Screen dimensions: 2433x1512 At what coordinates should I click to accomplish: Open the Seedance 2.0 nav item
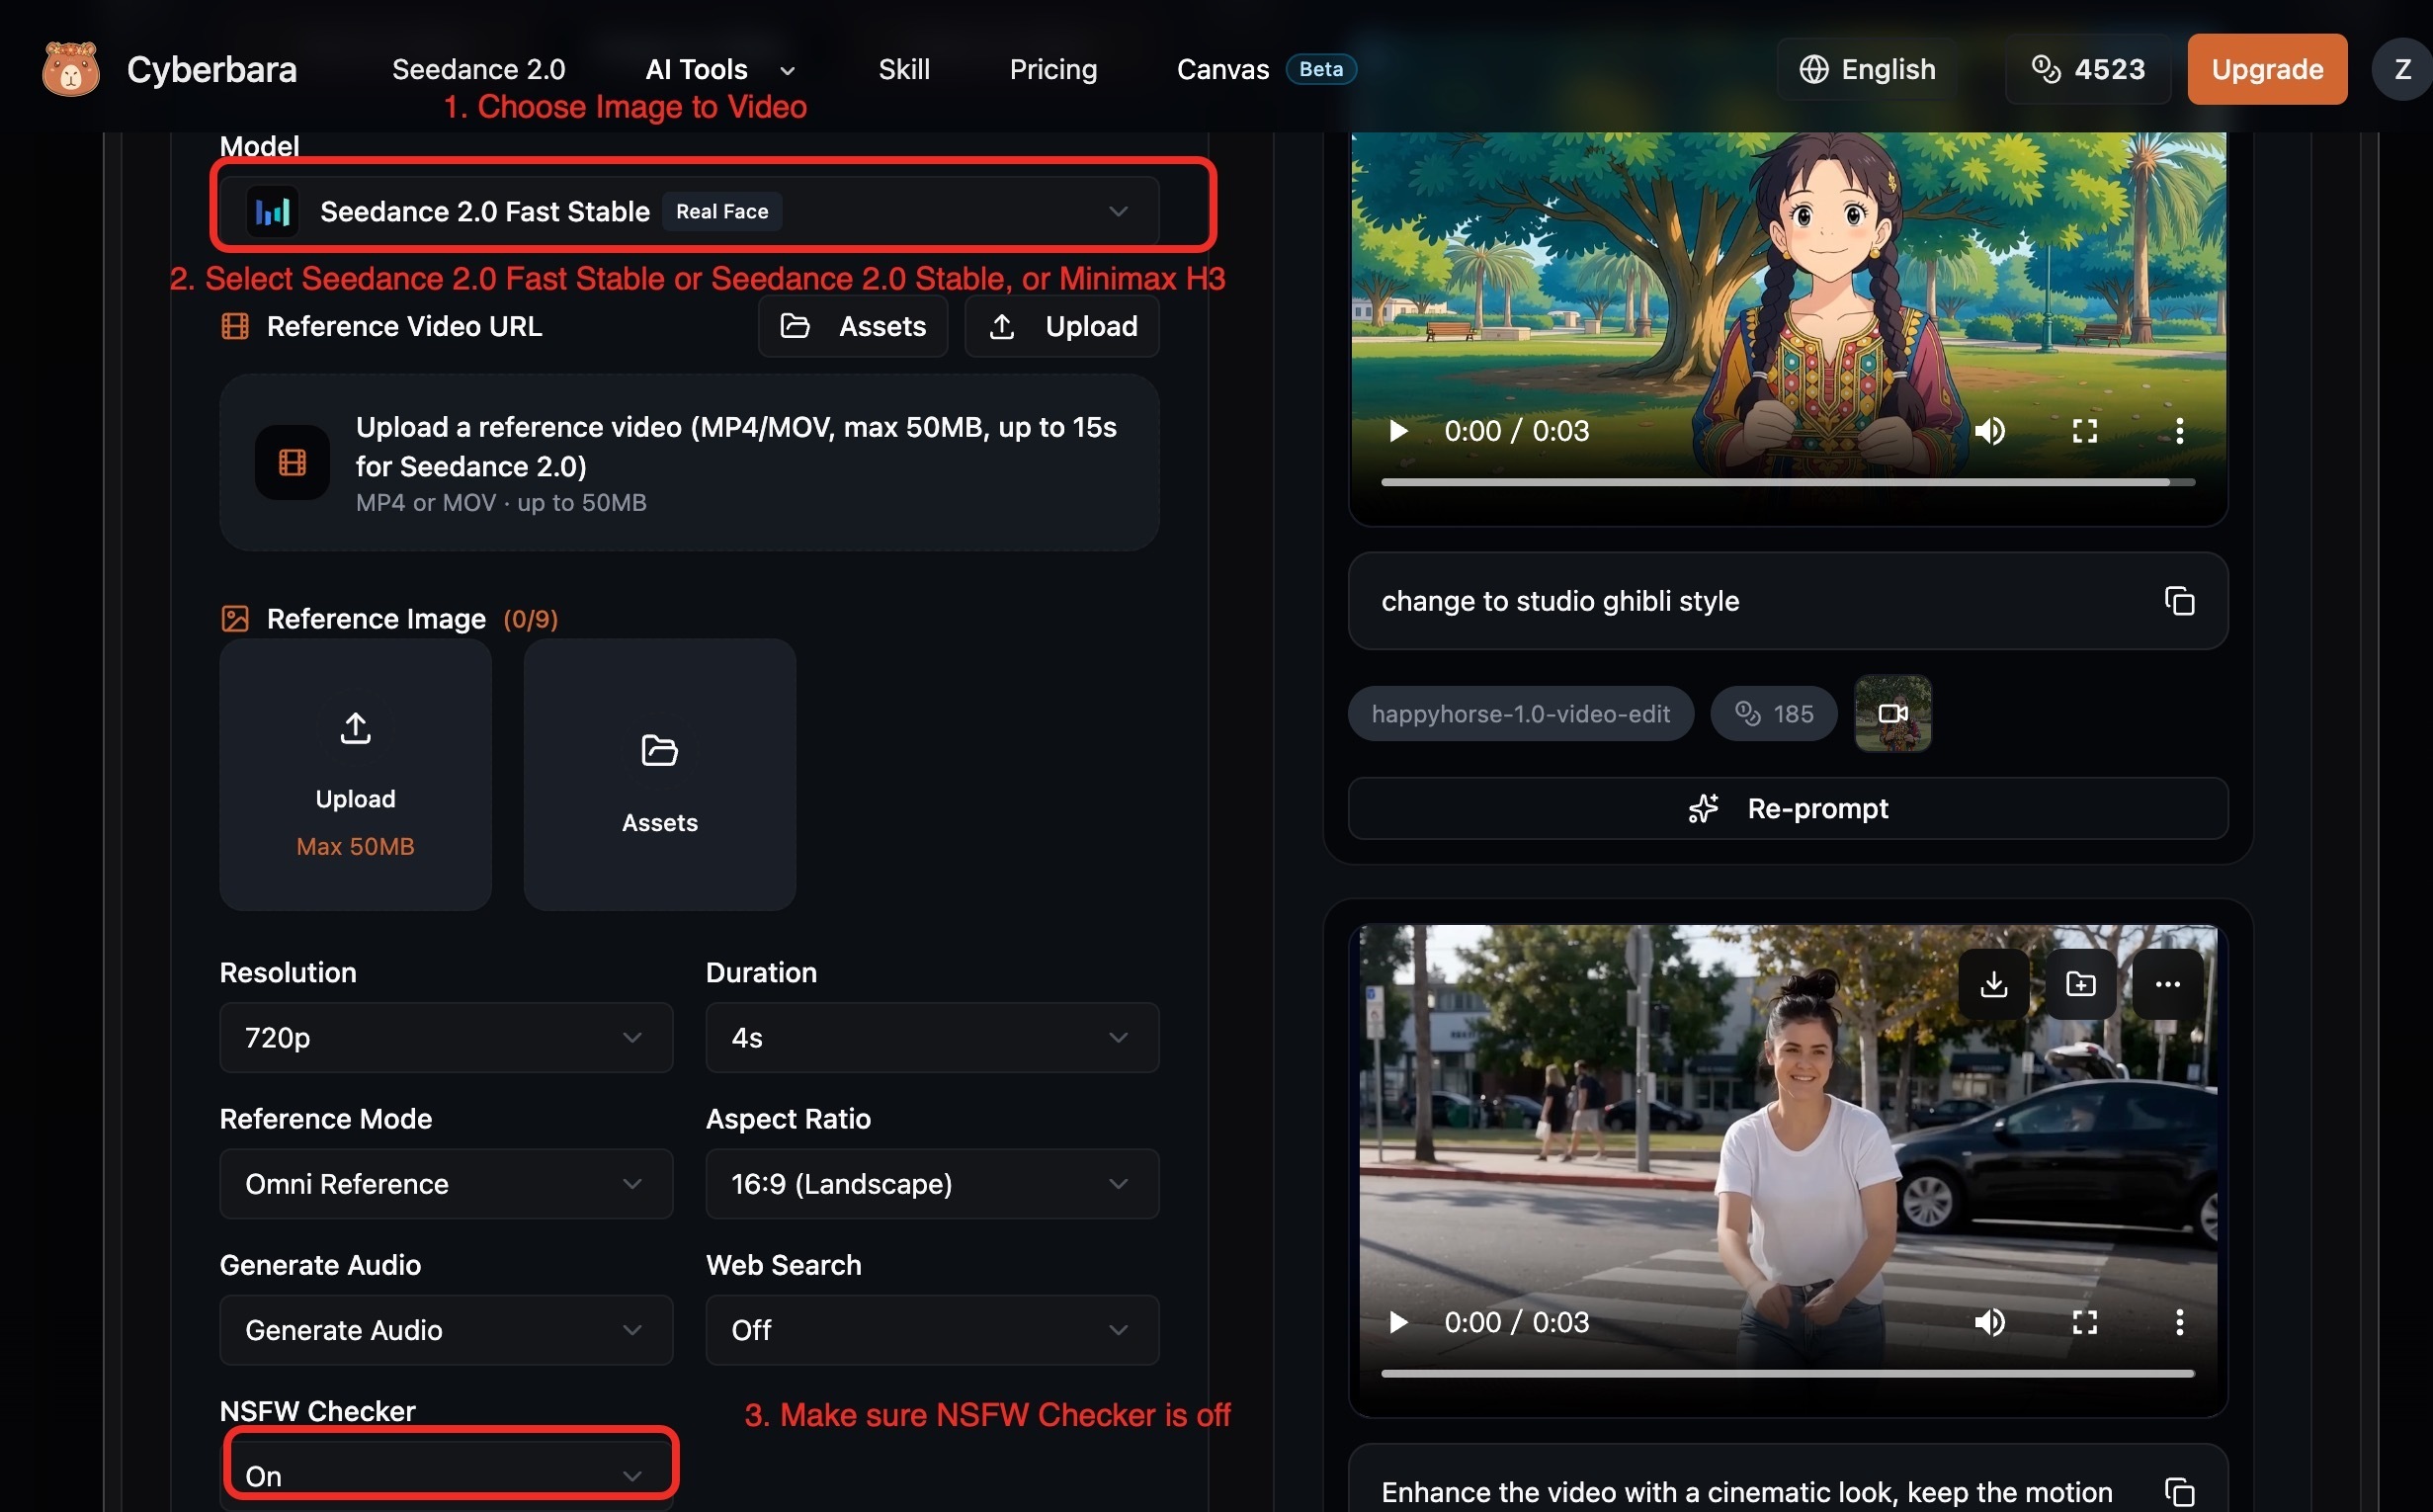[478, 69]
